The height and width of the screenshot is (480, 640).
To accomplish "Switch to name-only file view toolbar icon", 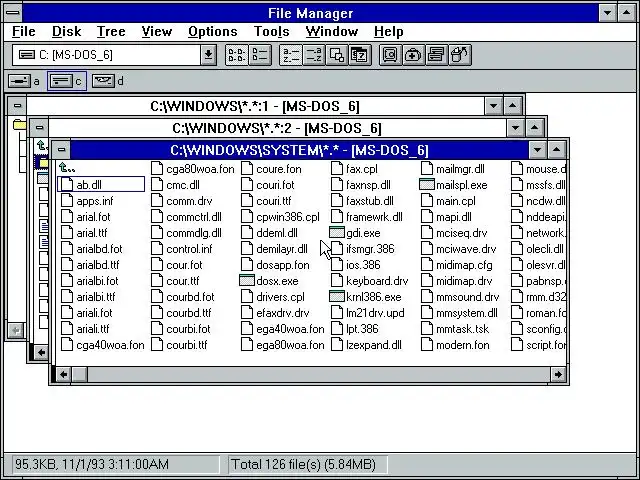I will click(237, 55).
